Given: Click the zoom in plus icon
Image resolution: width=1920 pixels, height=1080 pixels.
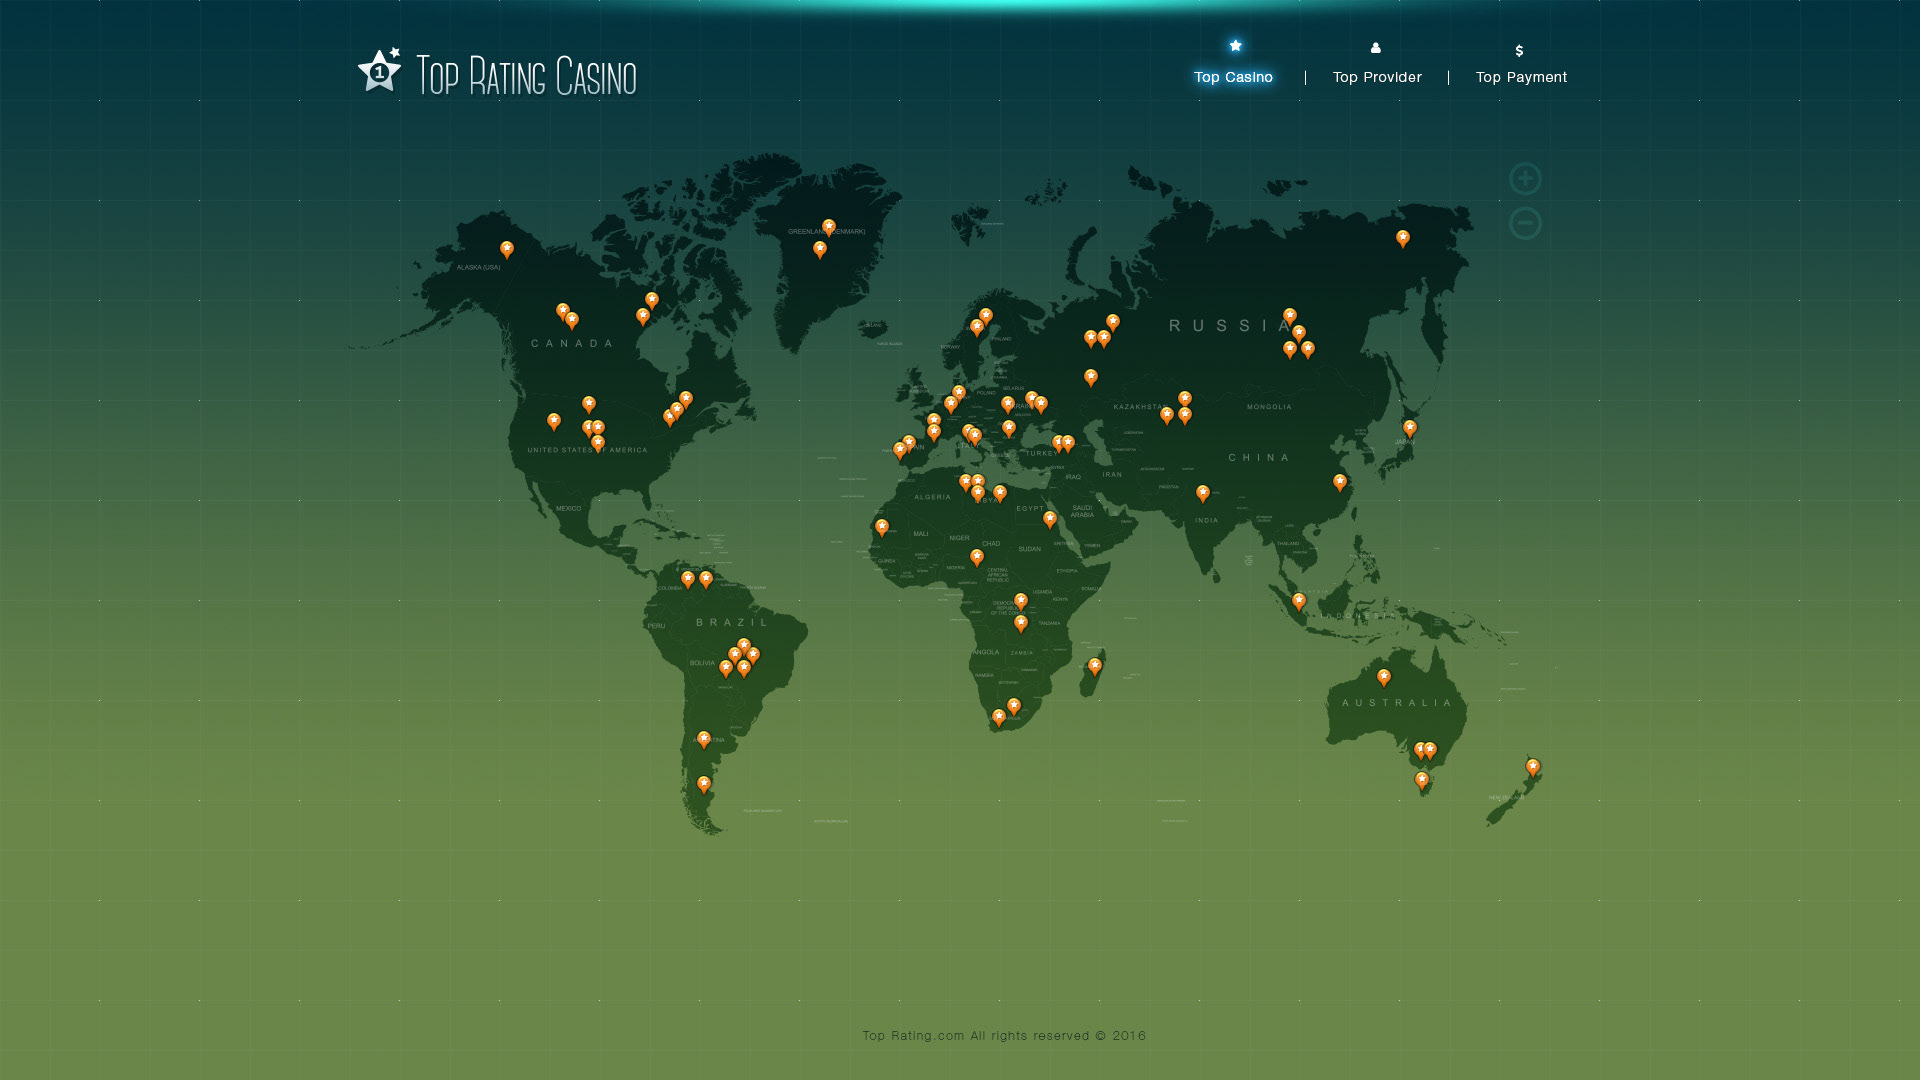Looking at the screenshot, I should [x=1525, y=179].
